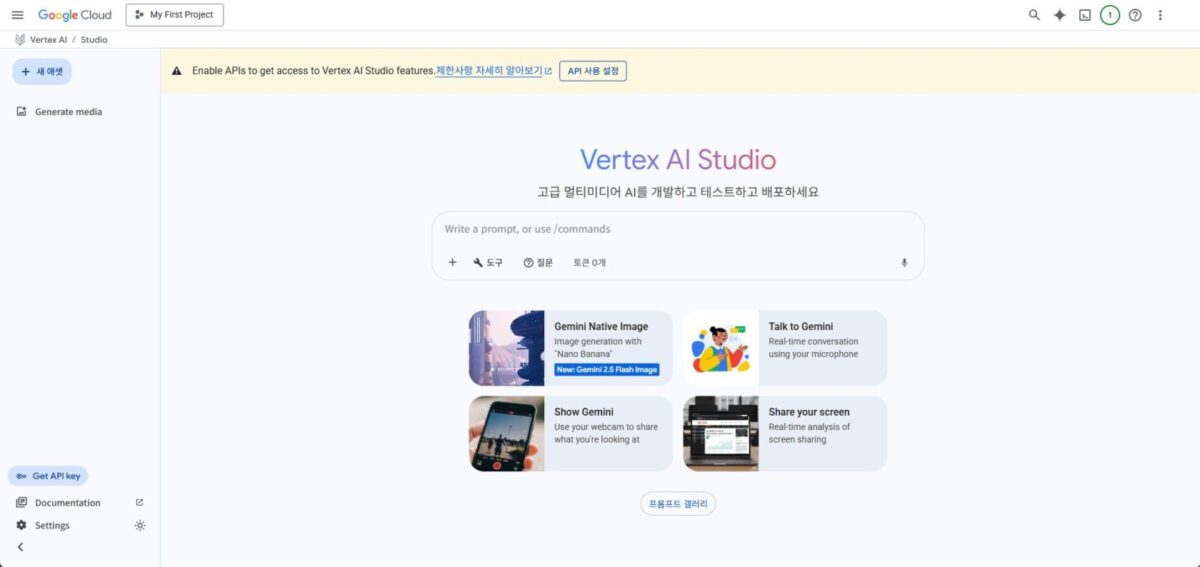Toggle the light/dark theme sun icon
The image size is (1200, 567).
[140, 526]
